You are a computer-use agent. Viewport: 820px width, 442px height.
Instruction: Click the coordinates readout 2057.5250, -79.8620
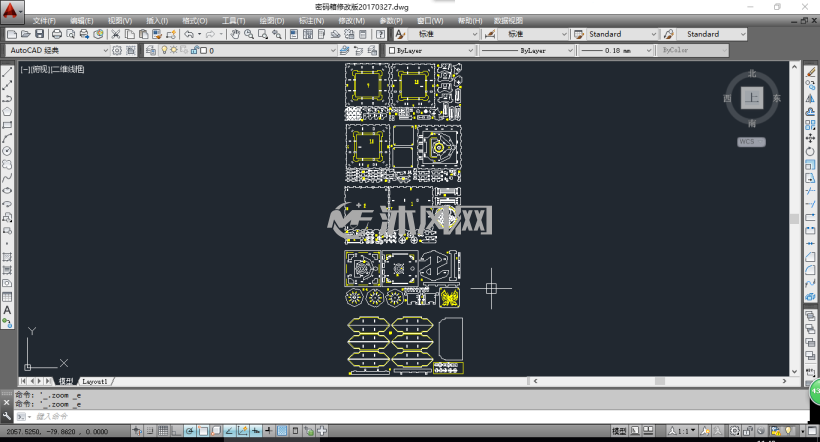(x=58, y=432)
